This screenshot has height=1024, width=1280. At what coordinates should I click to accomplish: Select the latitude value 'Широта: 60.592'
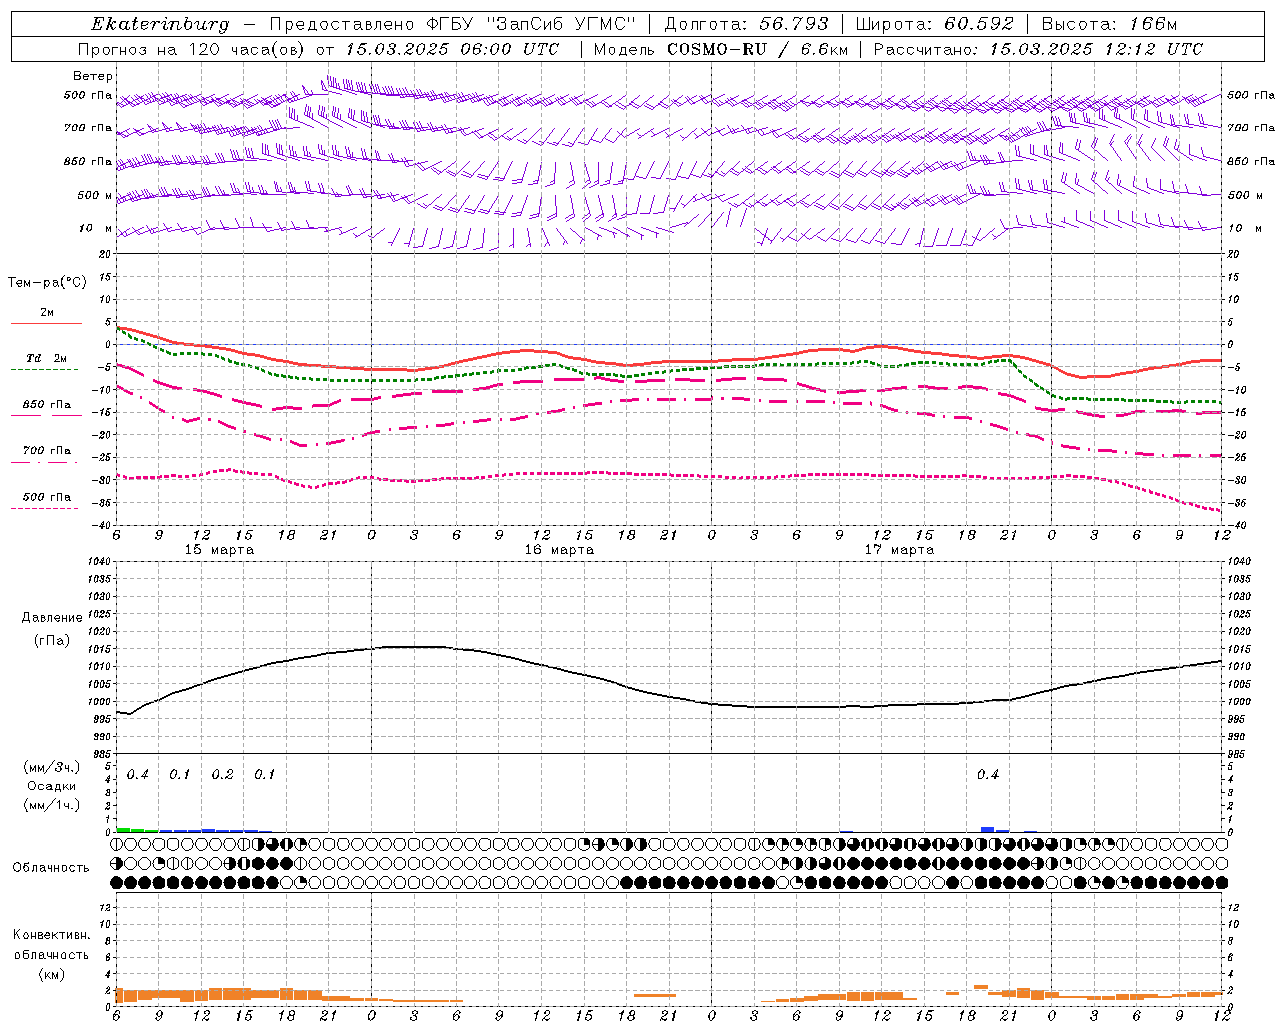[935, 24]
